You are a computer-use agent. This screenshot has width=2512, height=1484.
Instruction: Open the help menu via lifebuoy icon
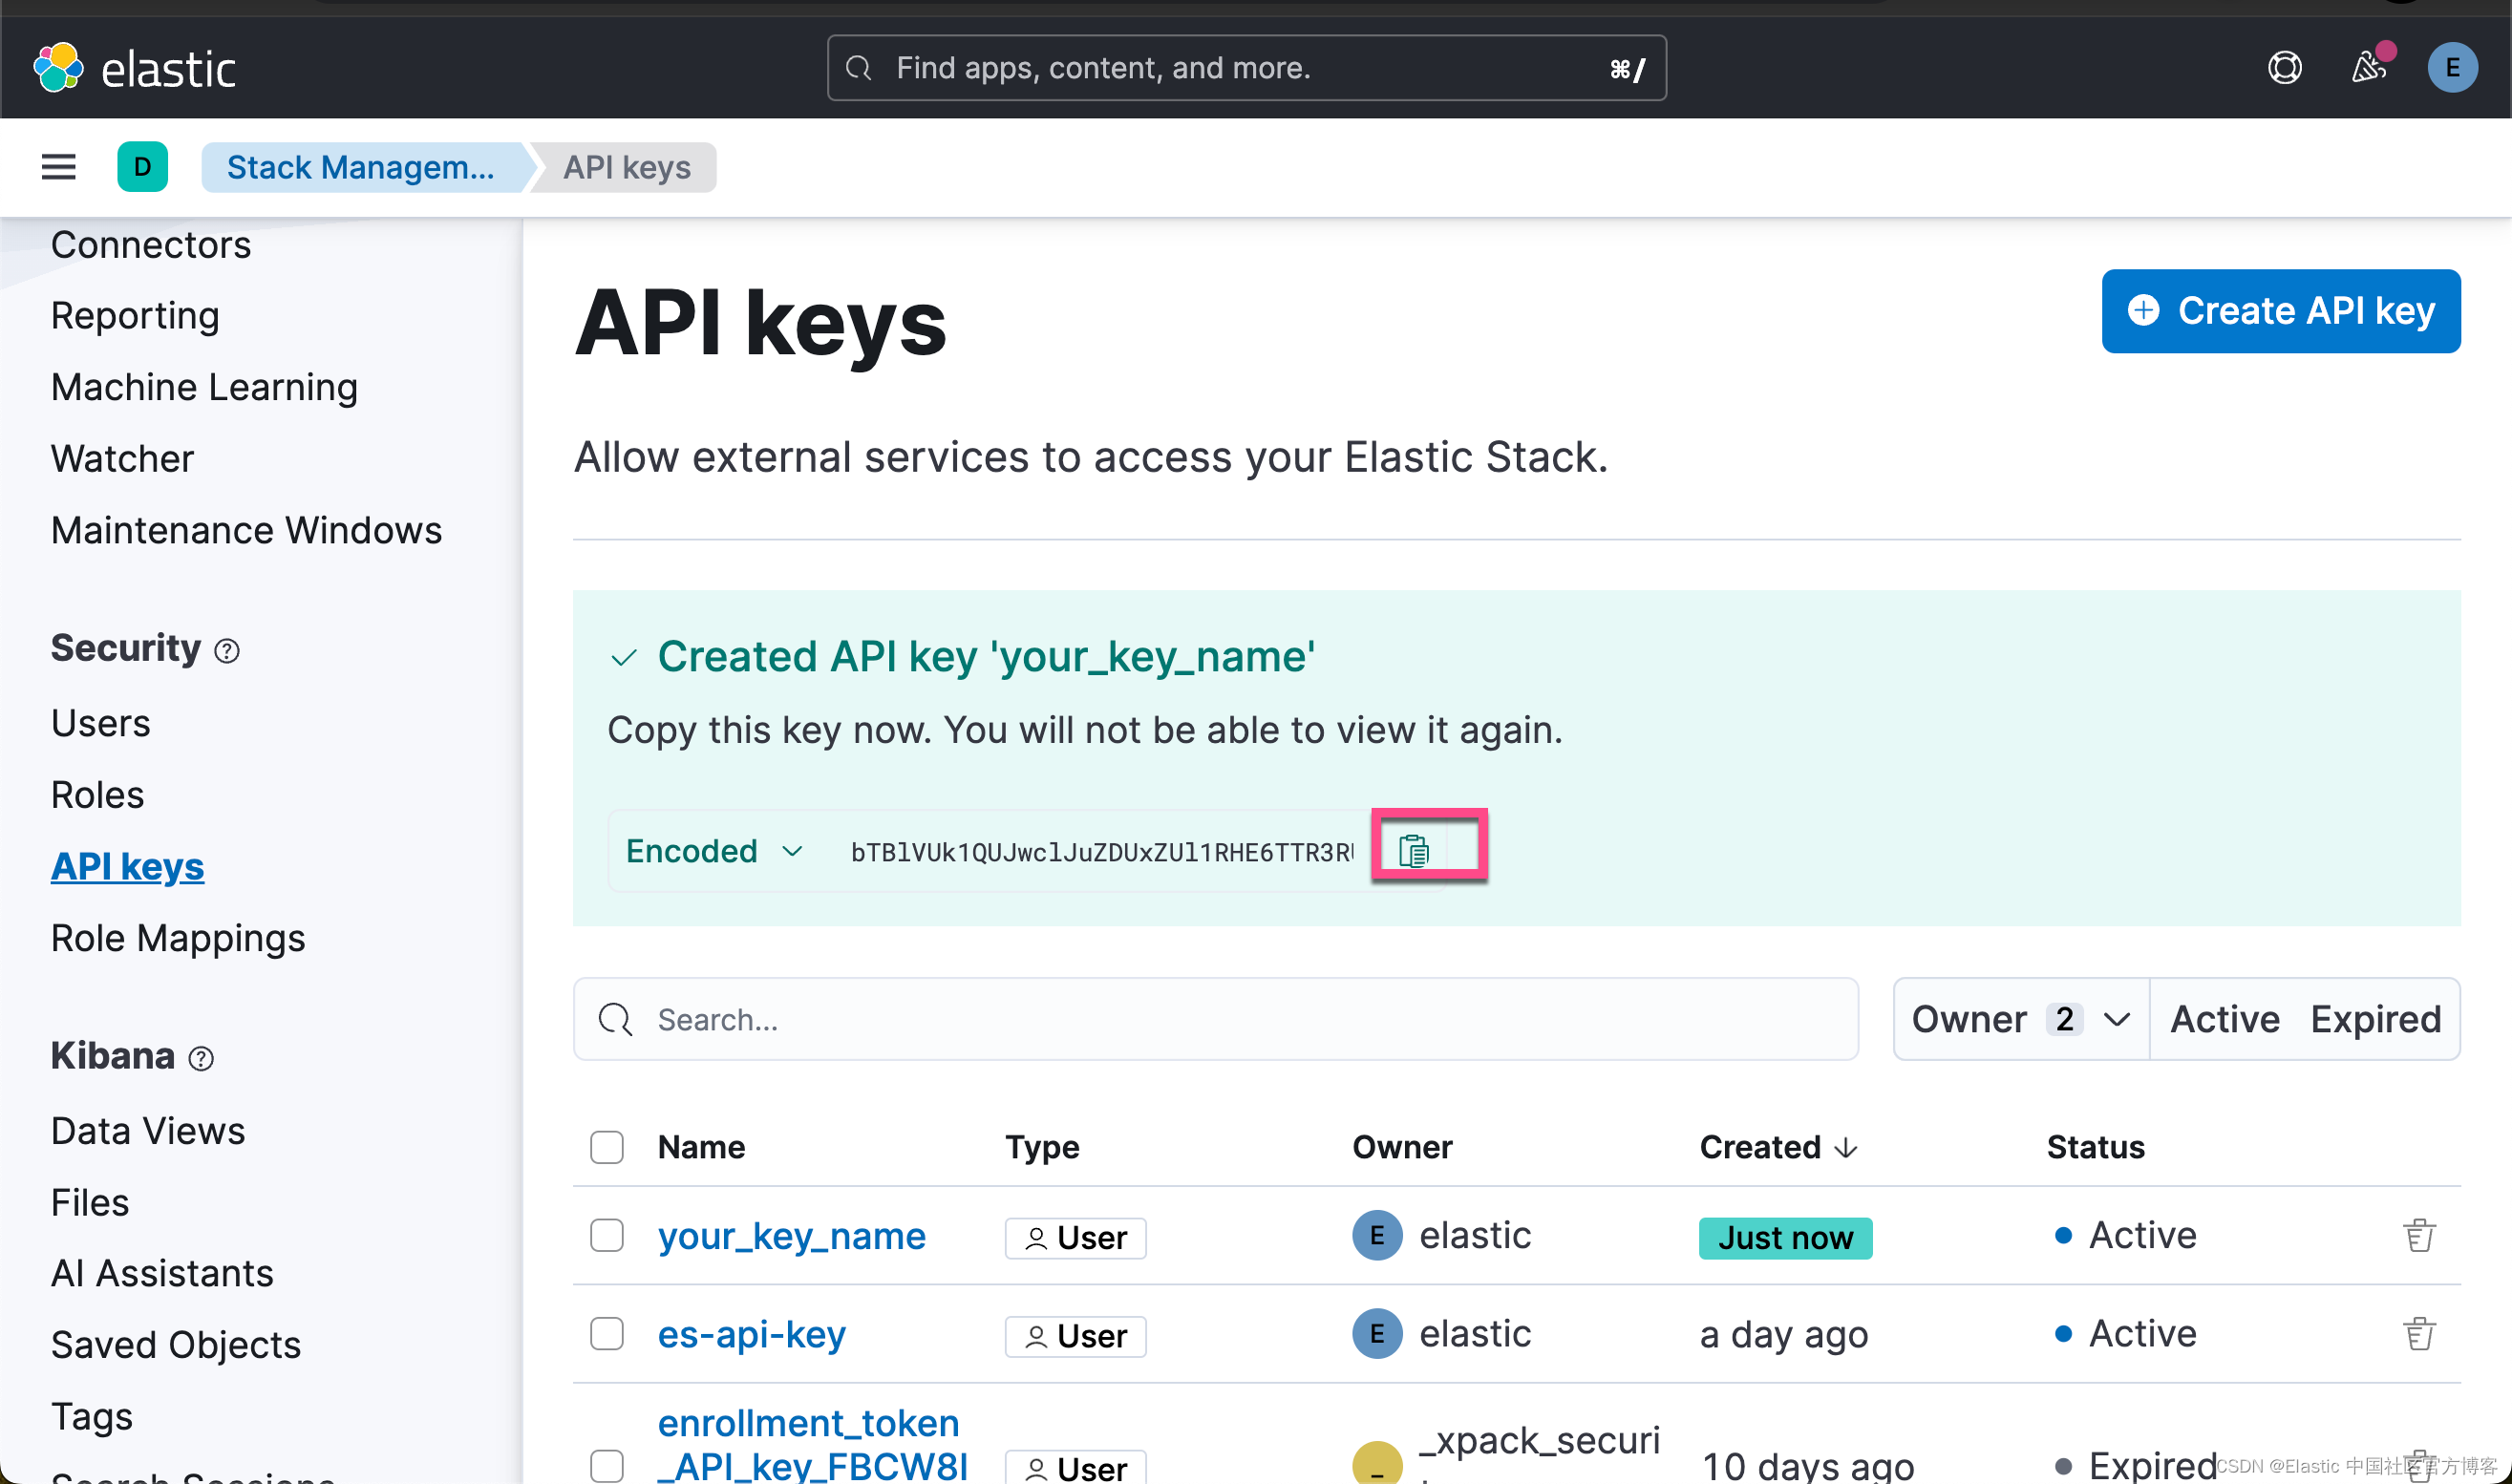[x=2285, y=66]
